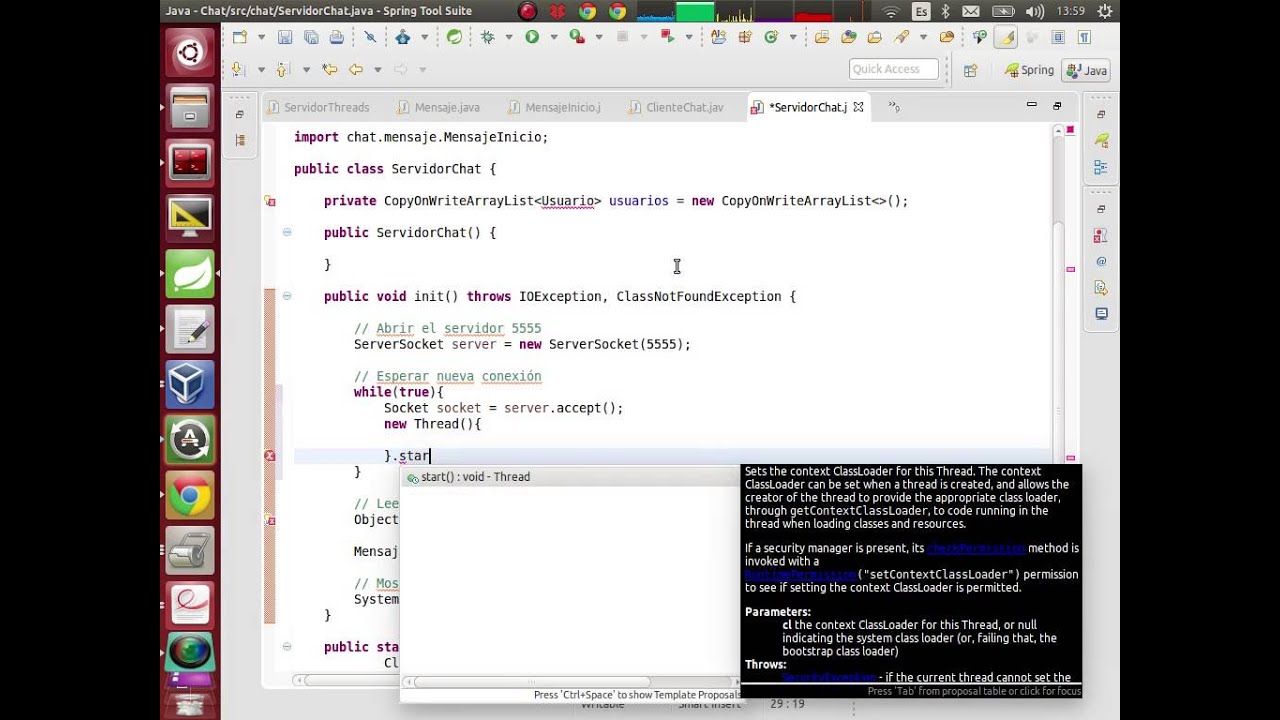Minimize the editor area
Viewport: 1280px width, 720px height.
coord(1031,105)
